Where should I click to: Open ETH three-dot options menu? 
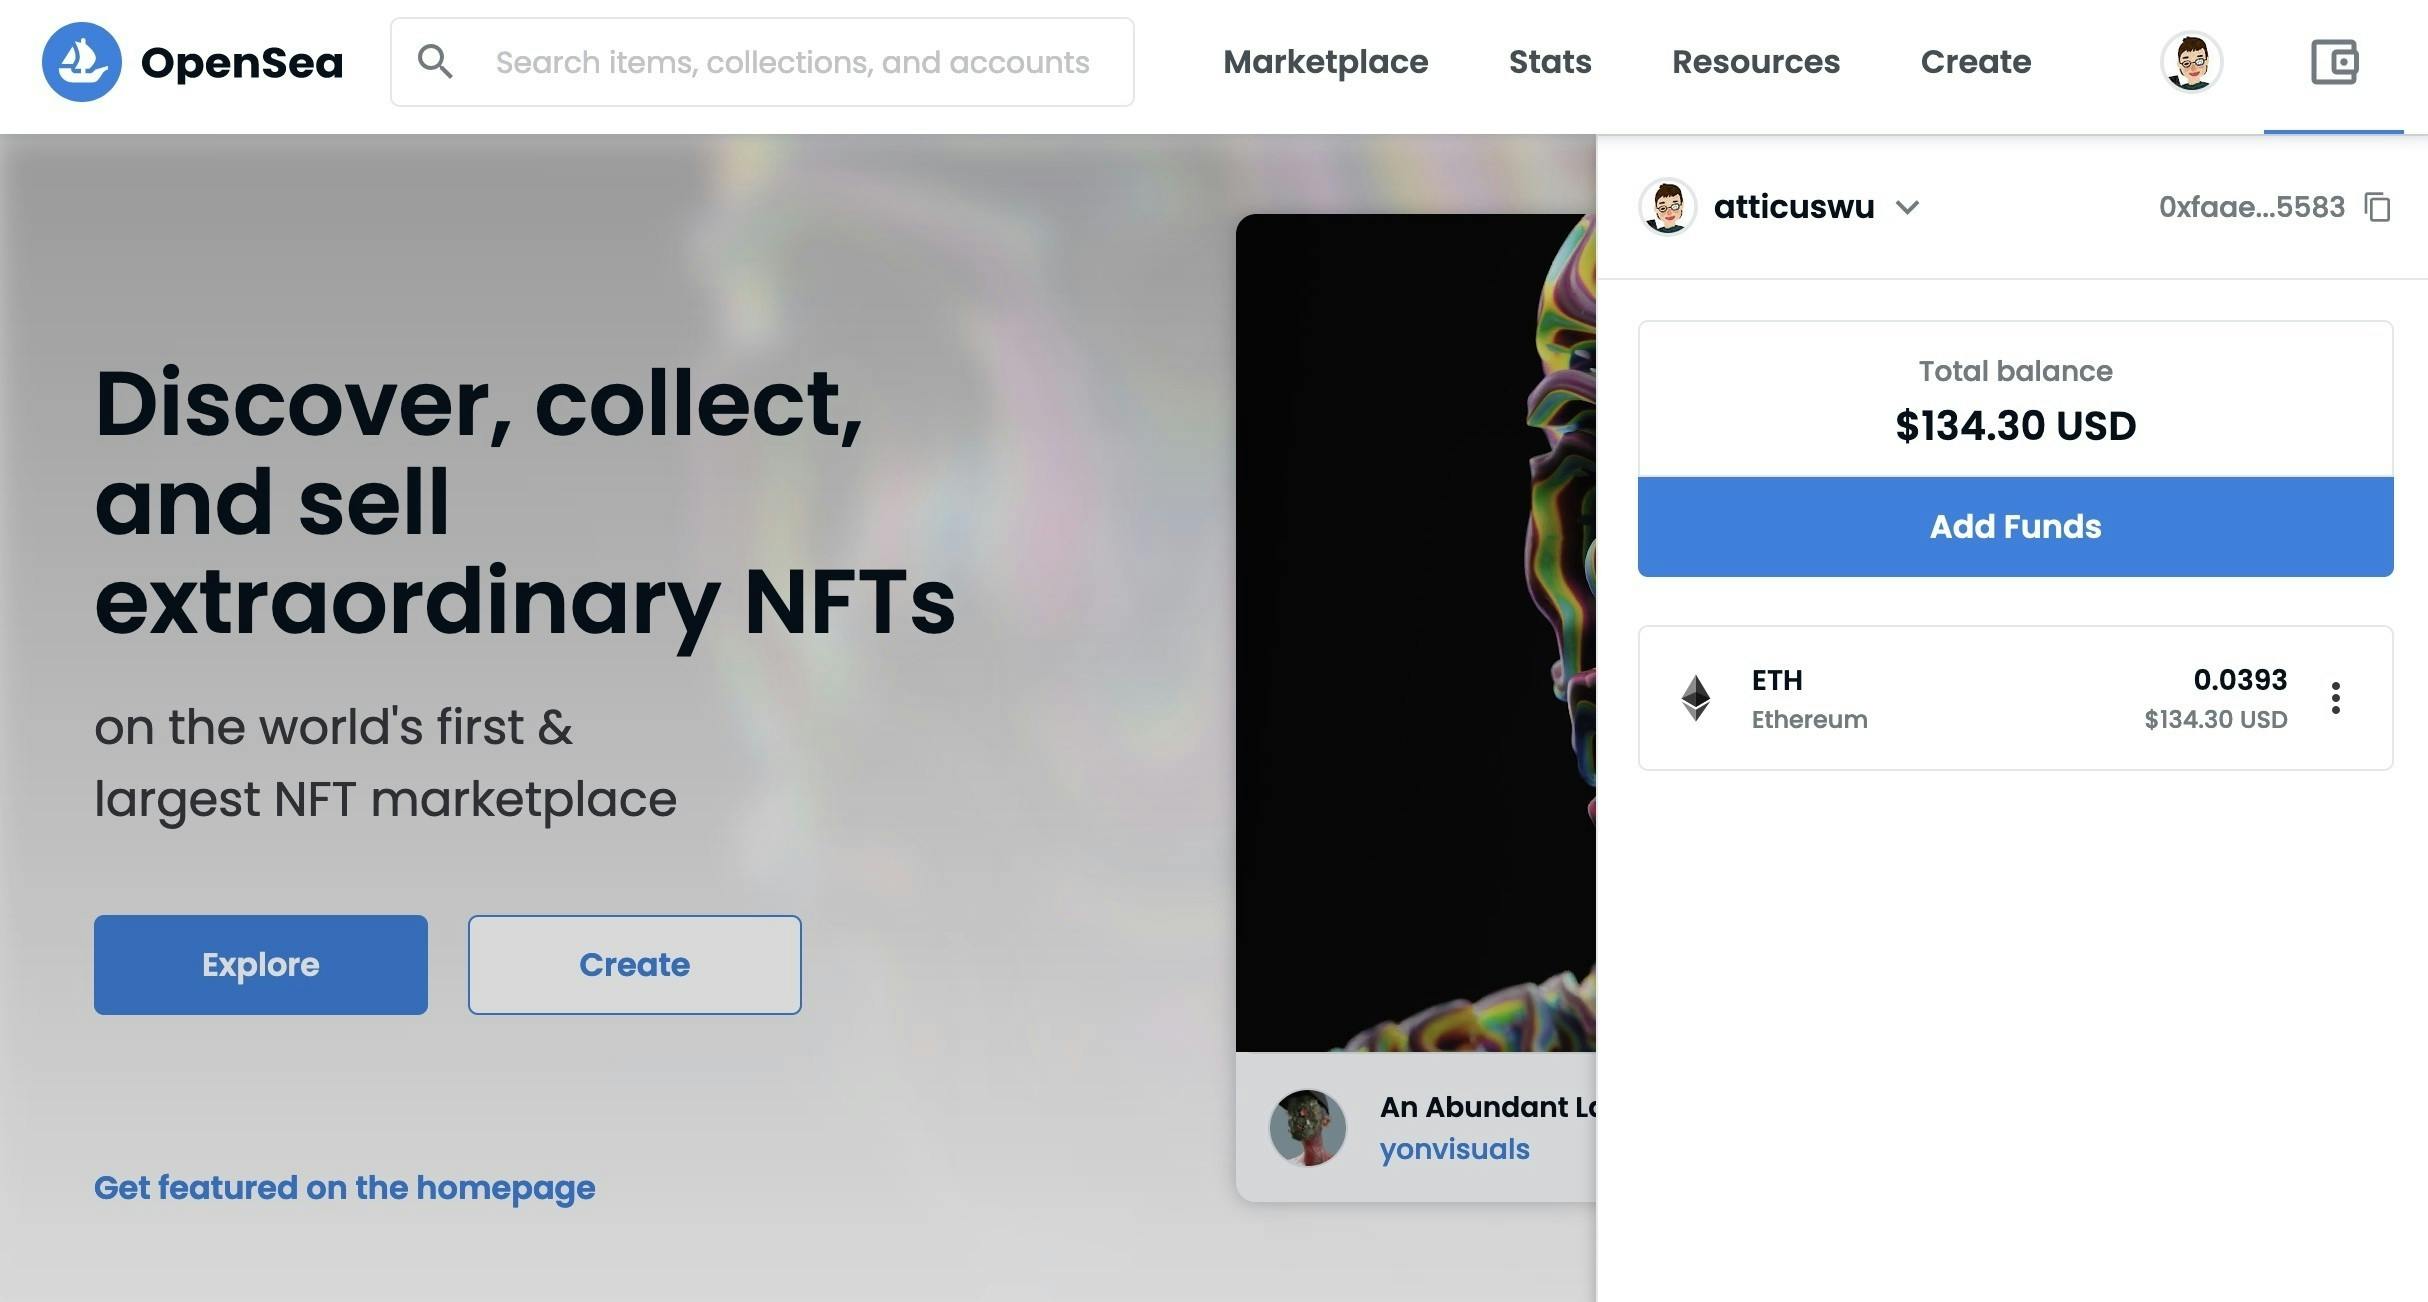coord(2335,698)
